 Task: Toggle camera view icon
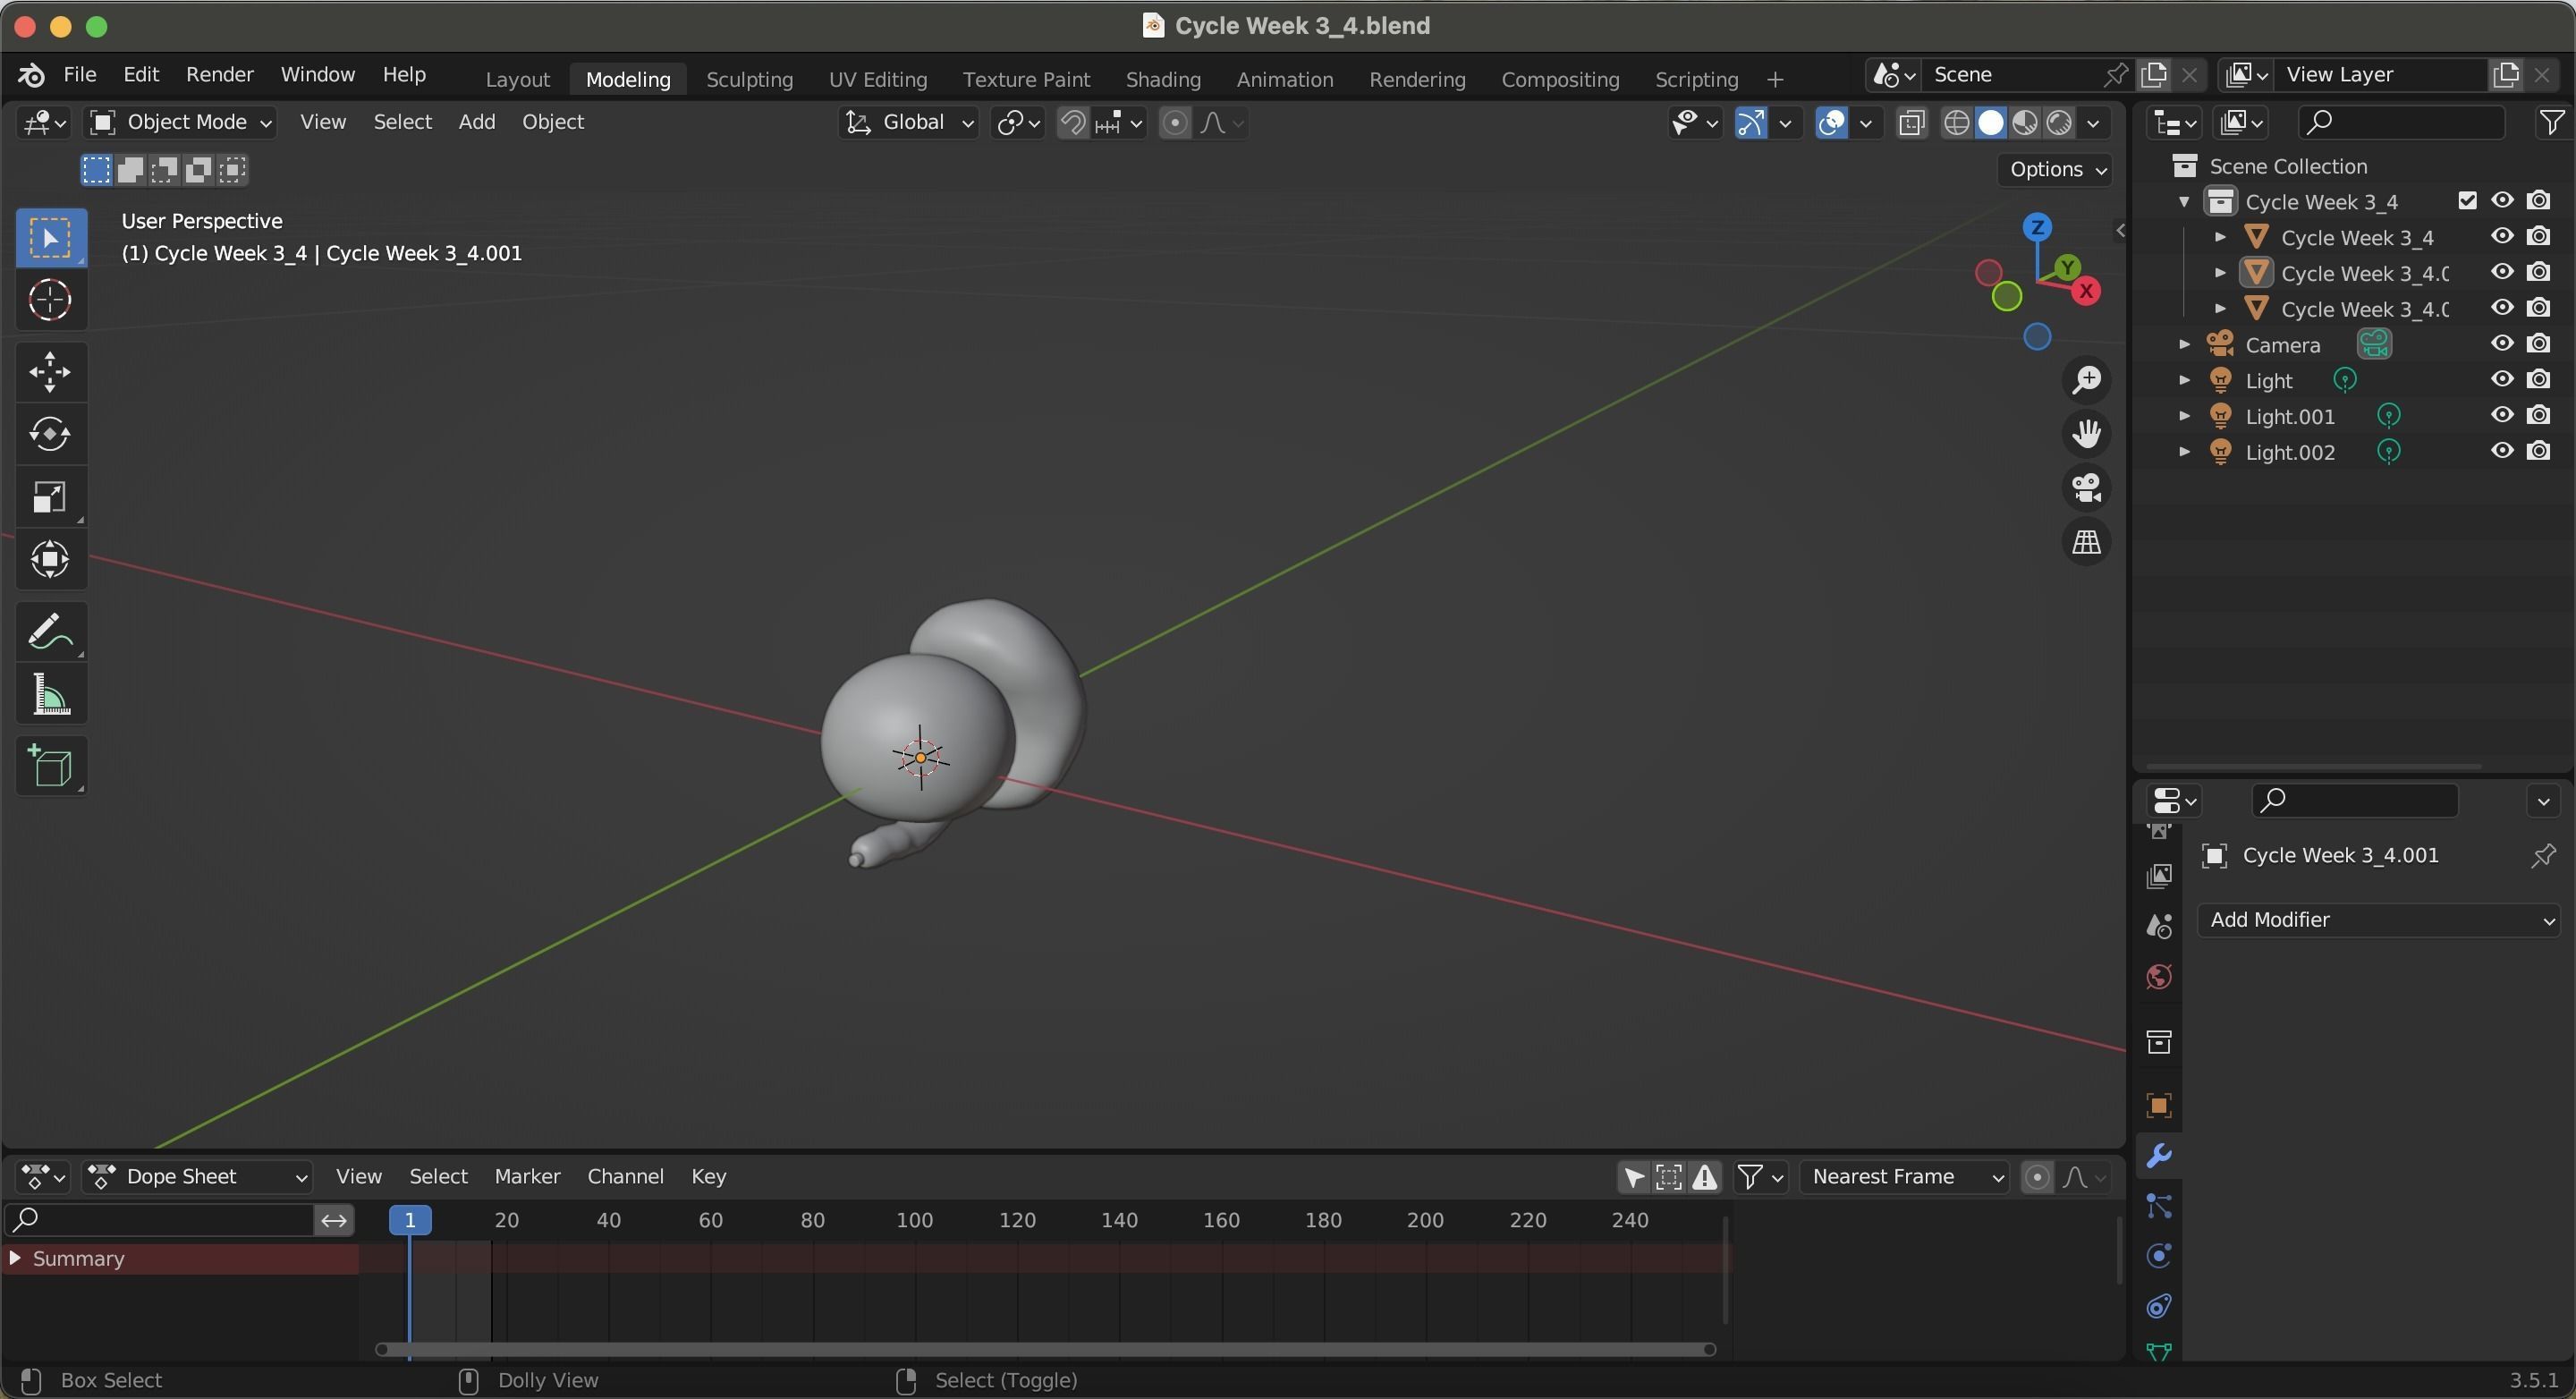pyautogui.click(x=2086, y=488)
